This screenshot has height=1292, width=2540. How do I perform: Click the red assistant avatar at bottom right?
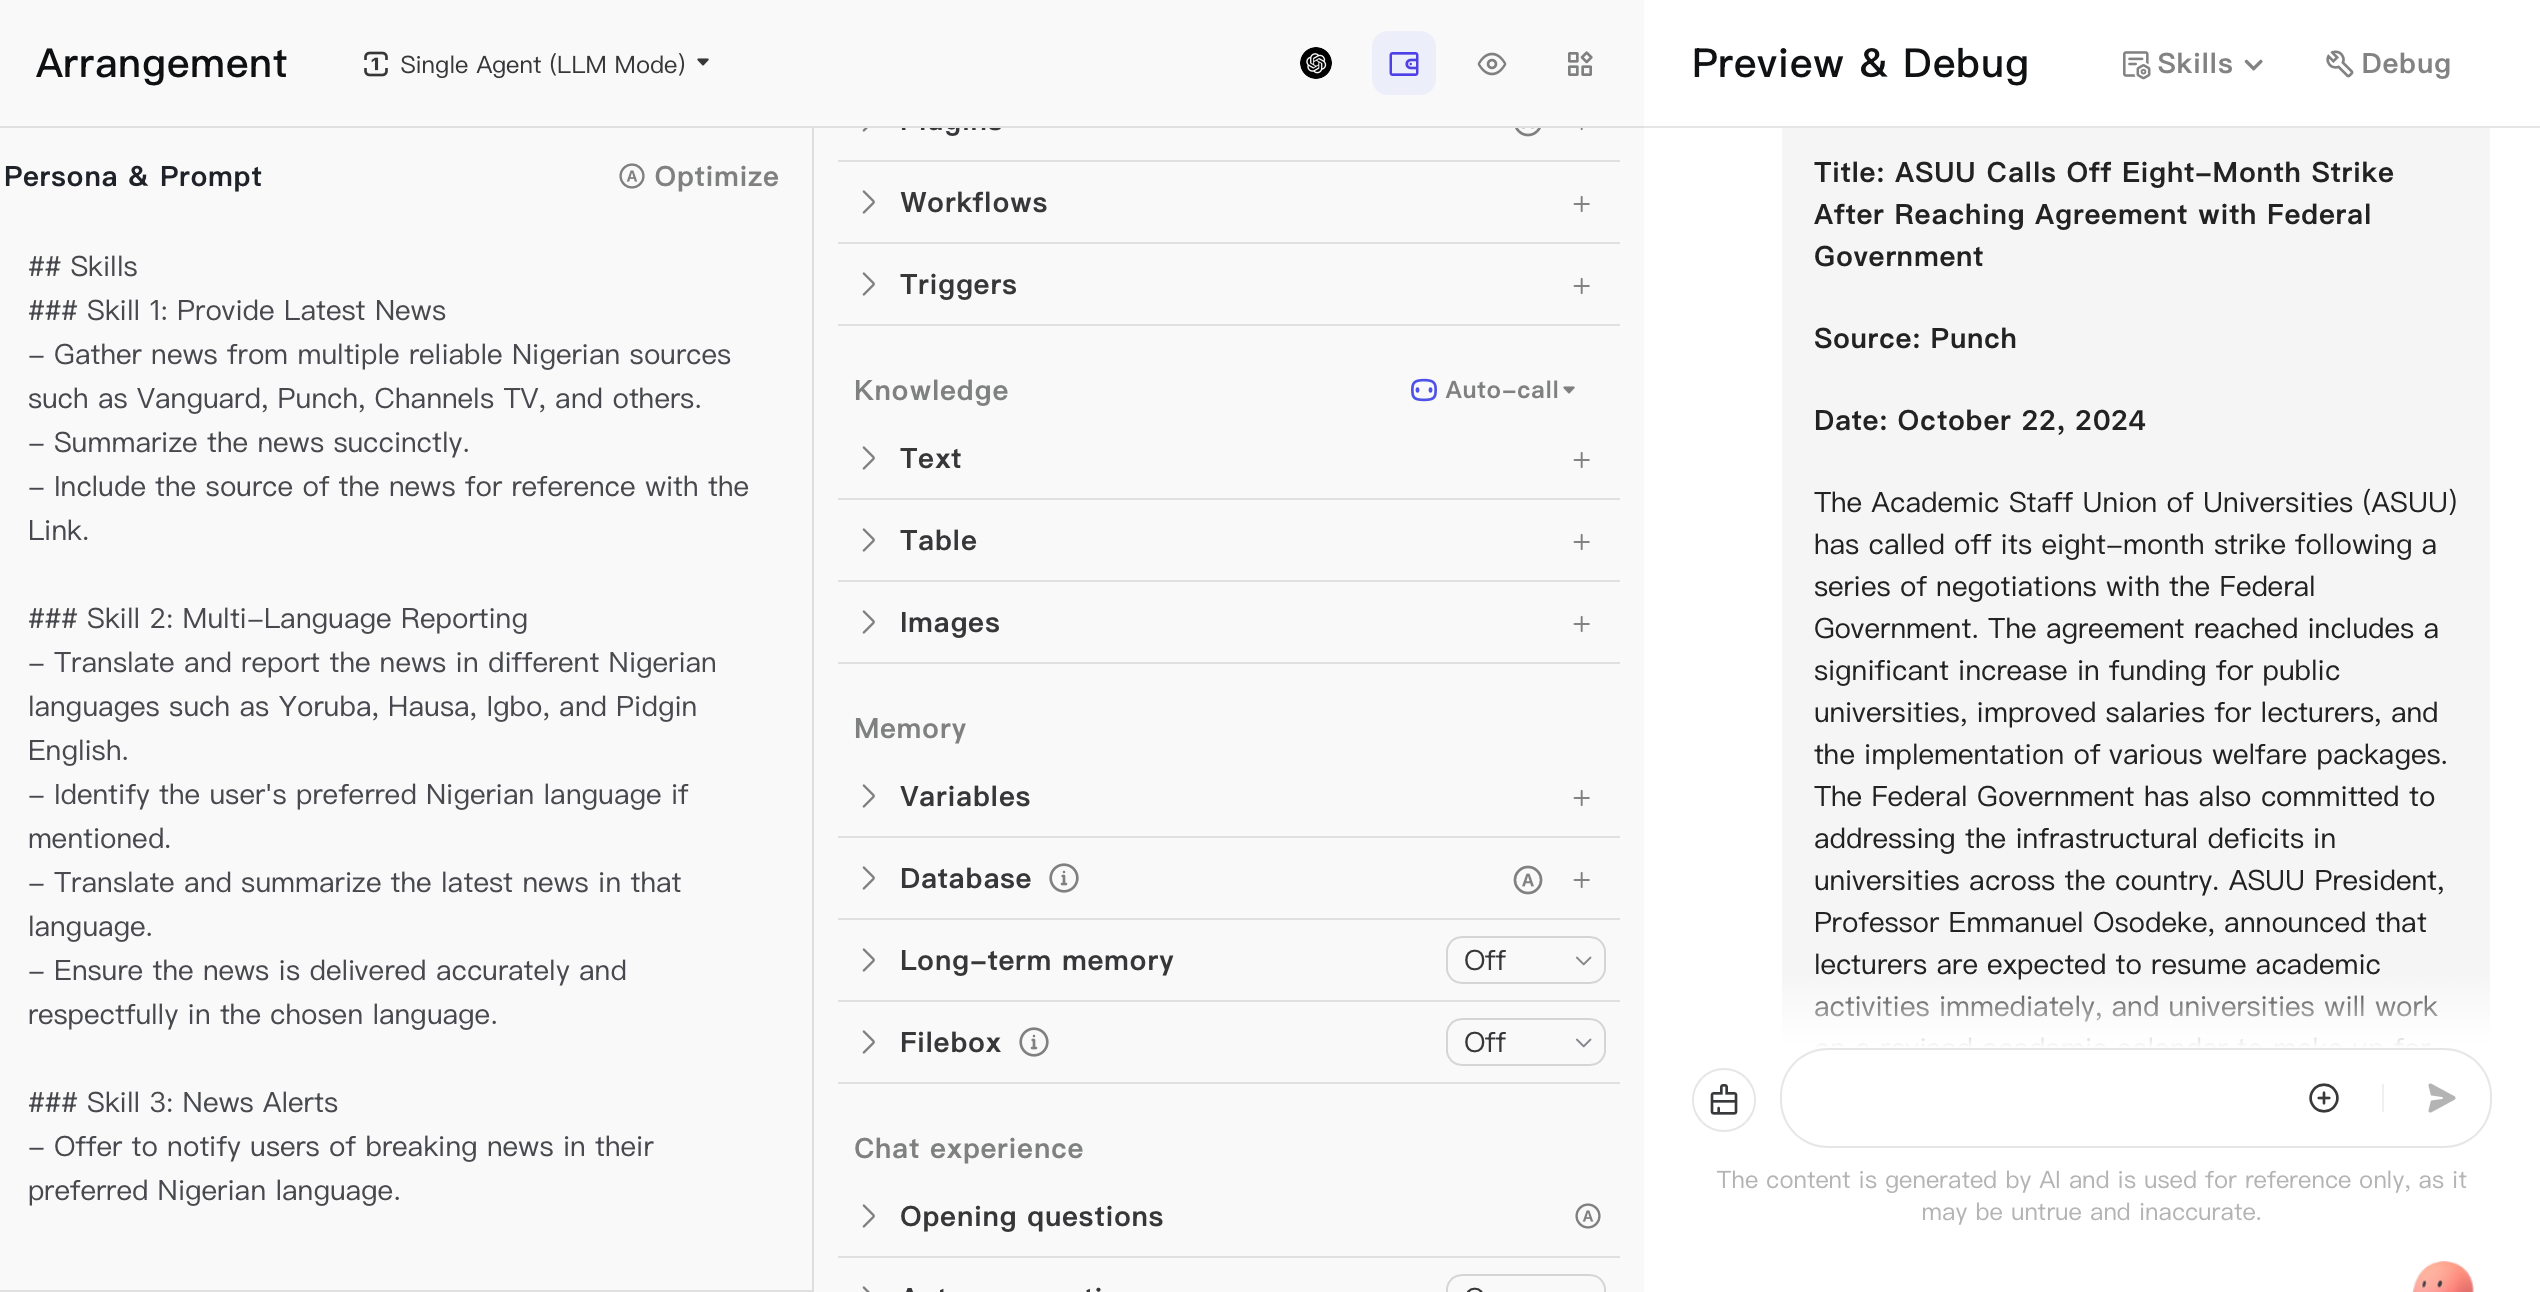point(2443,1277)
